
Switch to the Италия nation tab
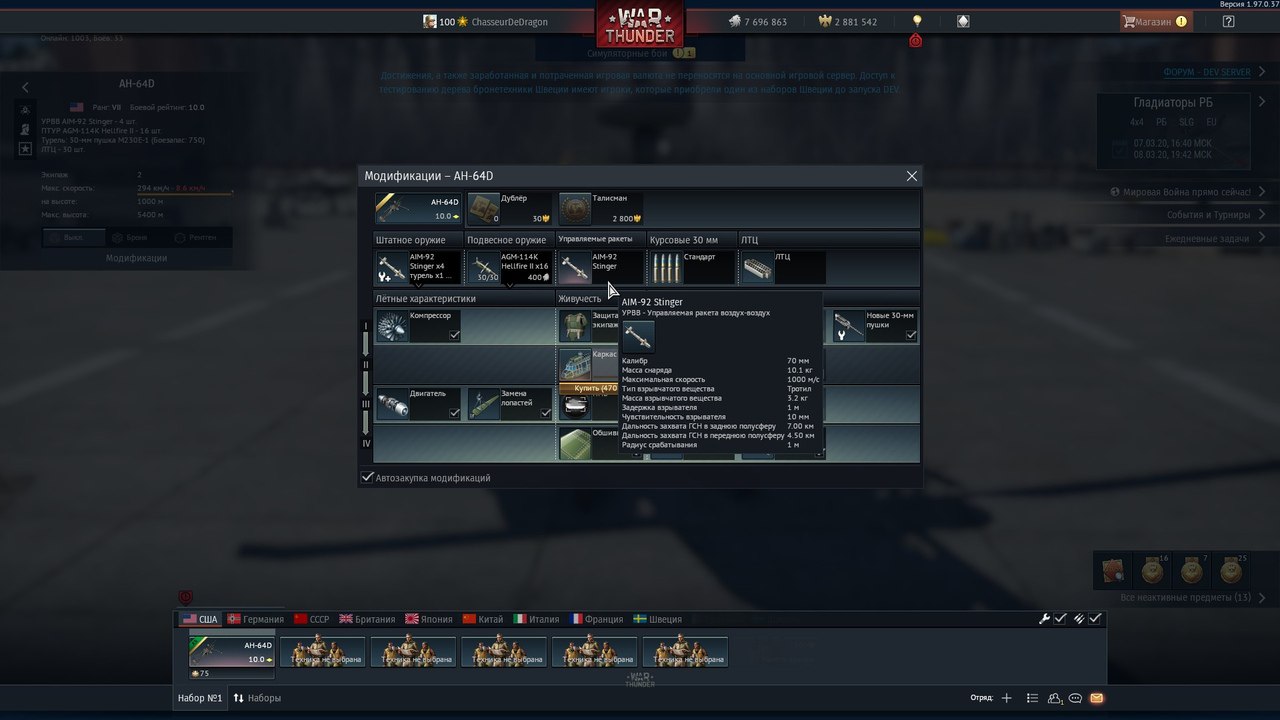click(x=536, y=619)
